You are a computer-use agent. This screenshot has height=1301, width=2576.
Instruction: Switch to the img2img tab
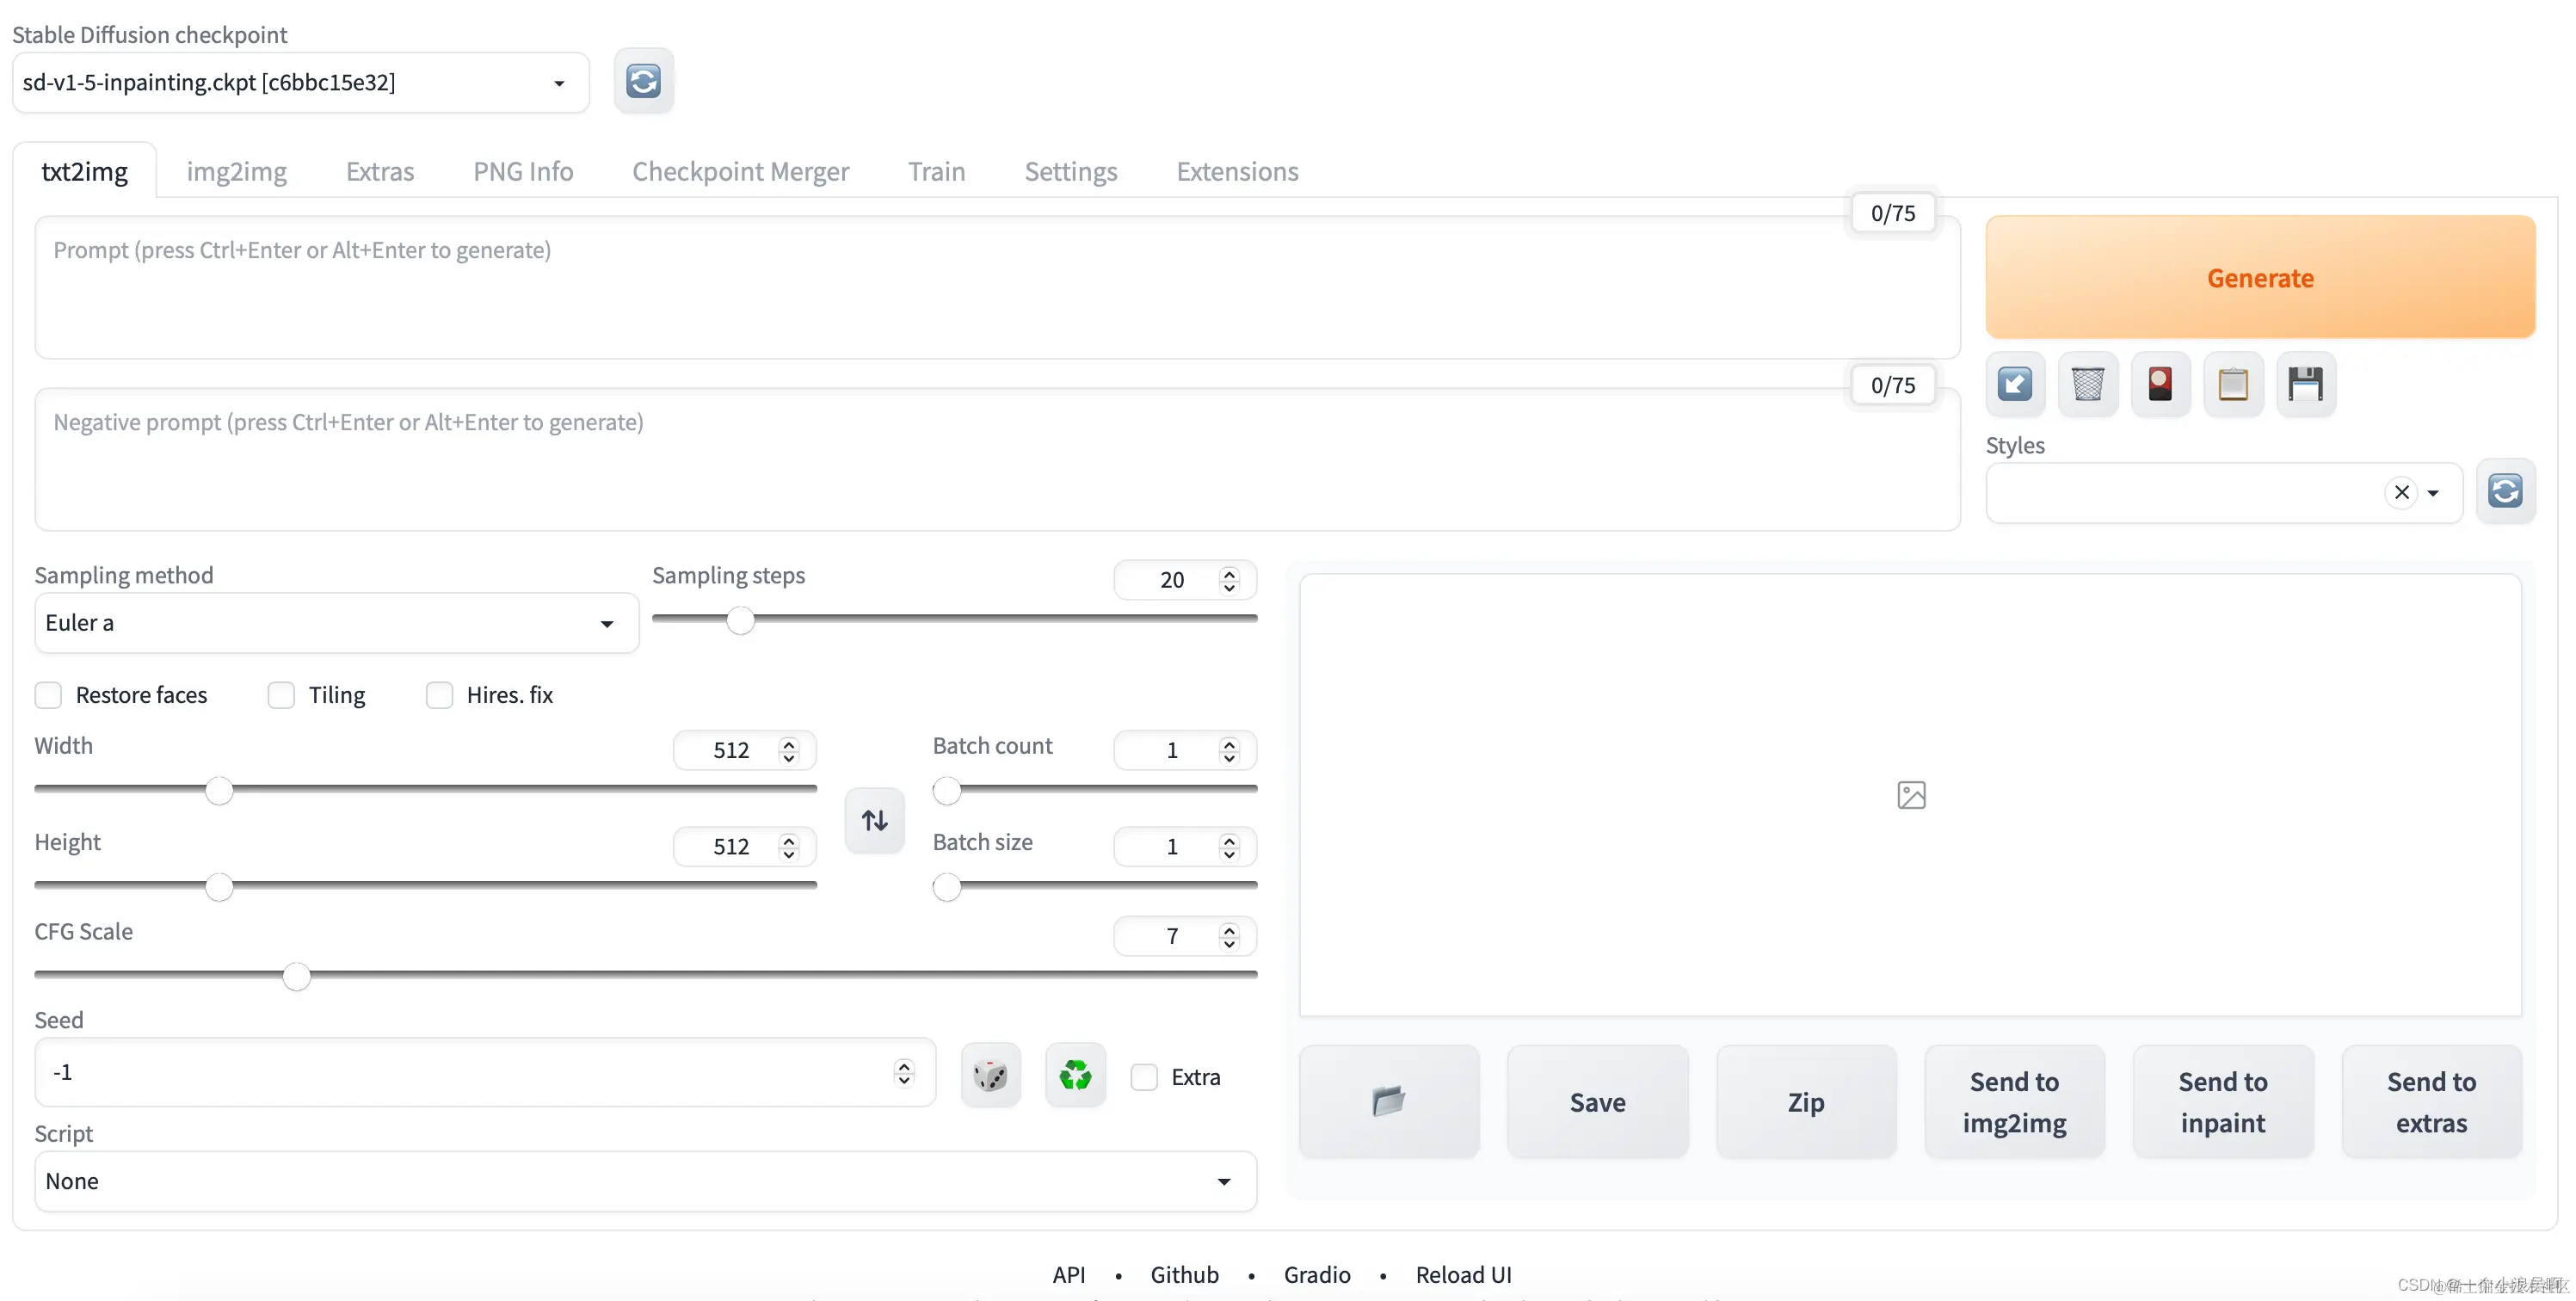(x=236, y=171)
